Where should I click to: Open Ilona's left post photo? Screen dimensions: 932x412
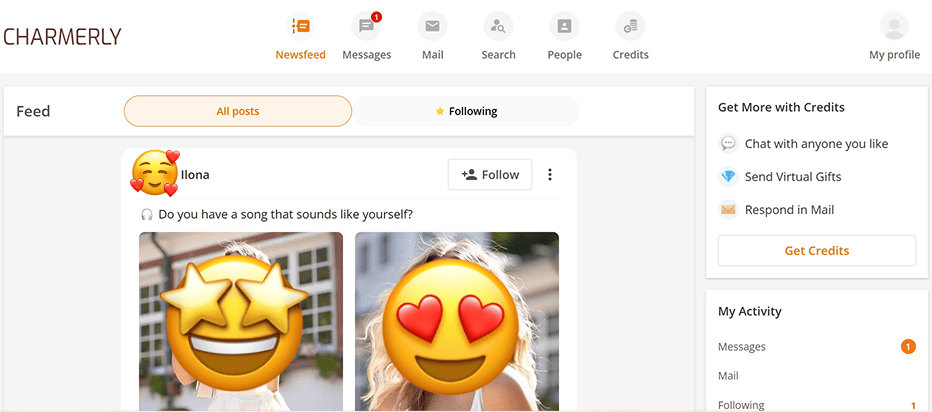241,320
